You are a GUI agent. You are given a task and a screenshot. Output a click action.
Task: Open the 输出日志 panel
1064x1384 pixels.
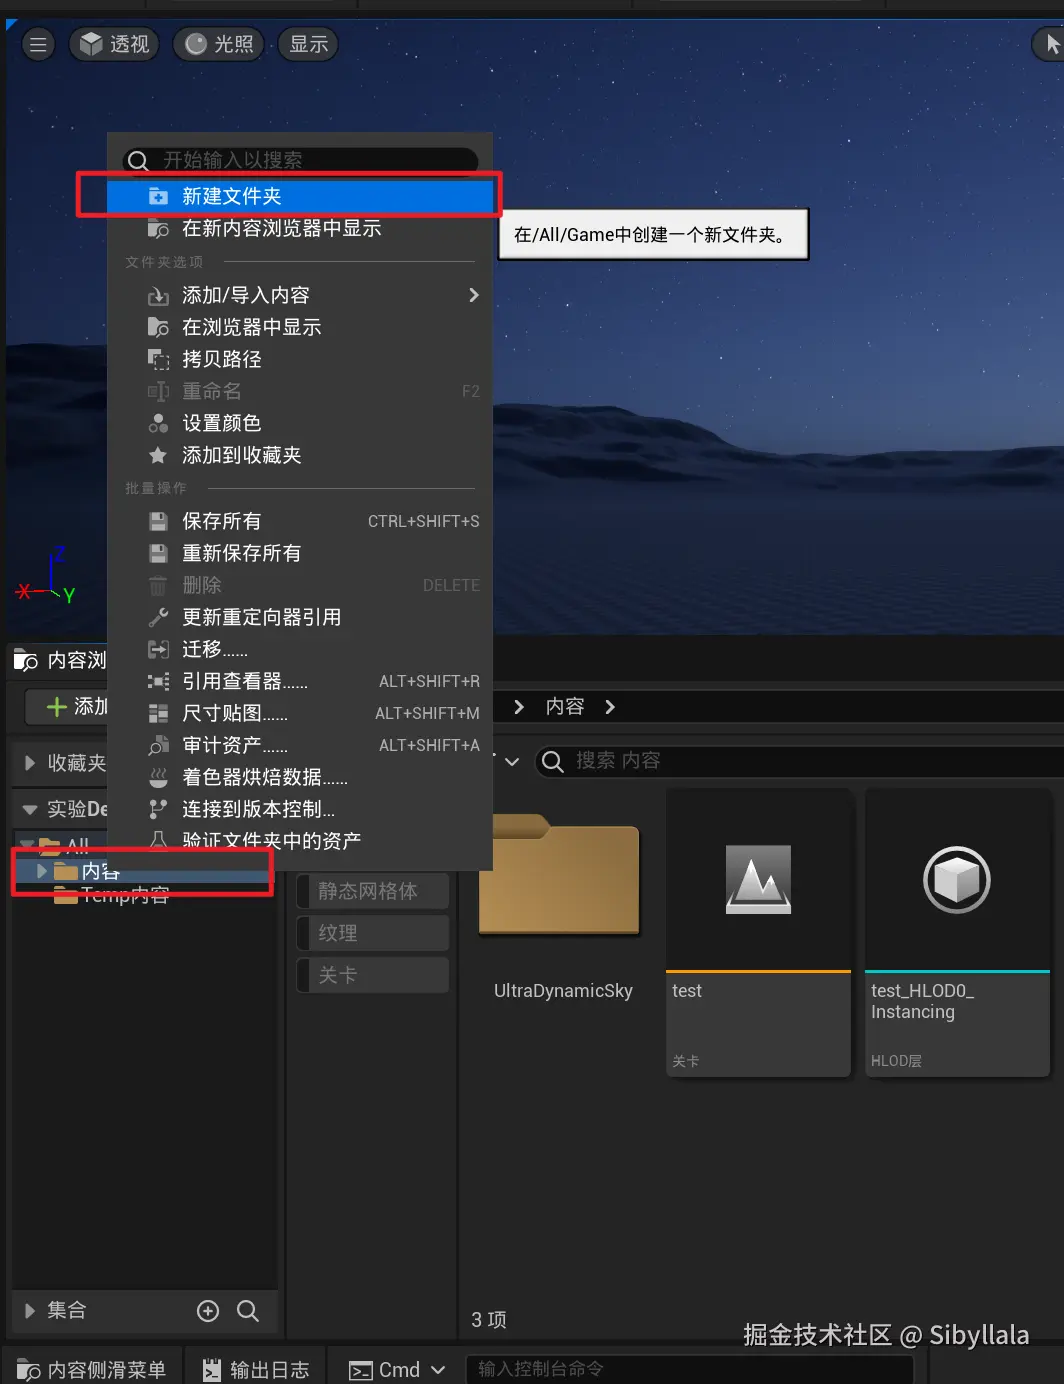click(x=256, y=1369)
